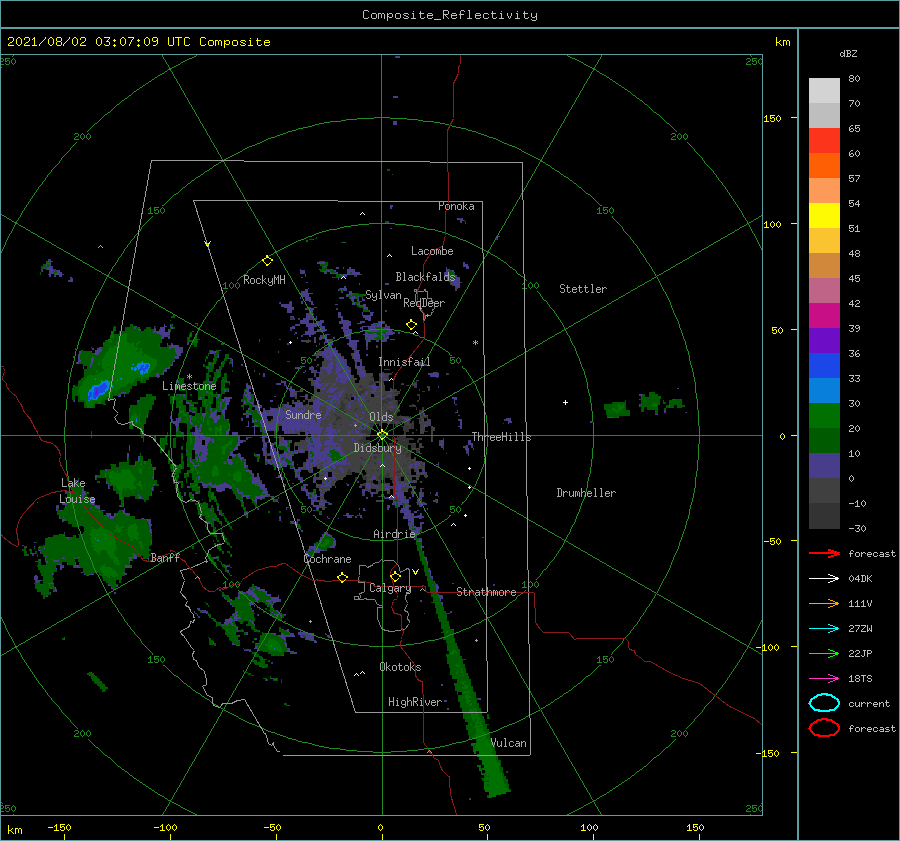Click the white plus marker east of ThreeHills
Viewport: 900px width, 841px height.
click(565, 402)
